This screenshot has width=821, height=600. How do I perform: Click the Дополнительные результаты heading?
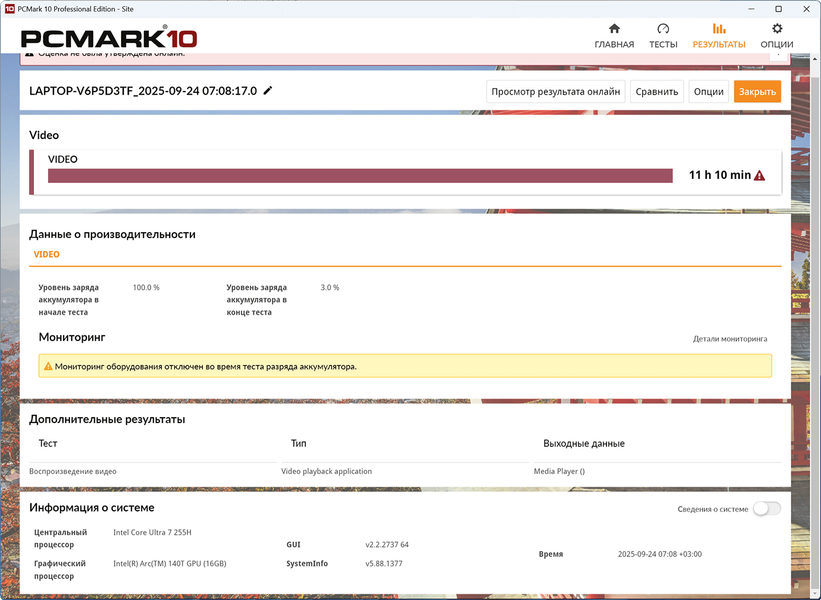(x=107, y=419)
